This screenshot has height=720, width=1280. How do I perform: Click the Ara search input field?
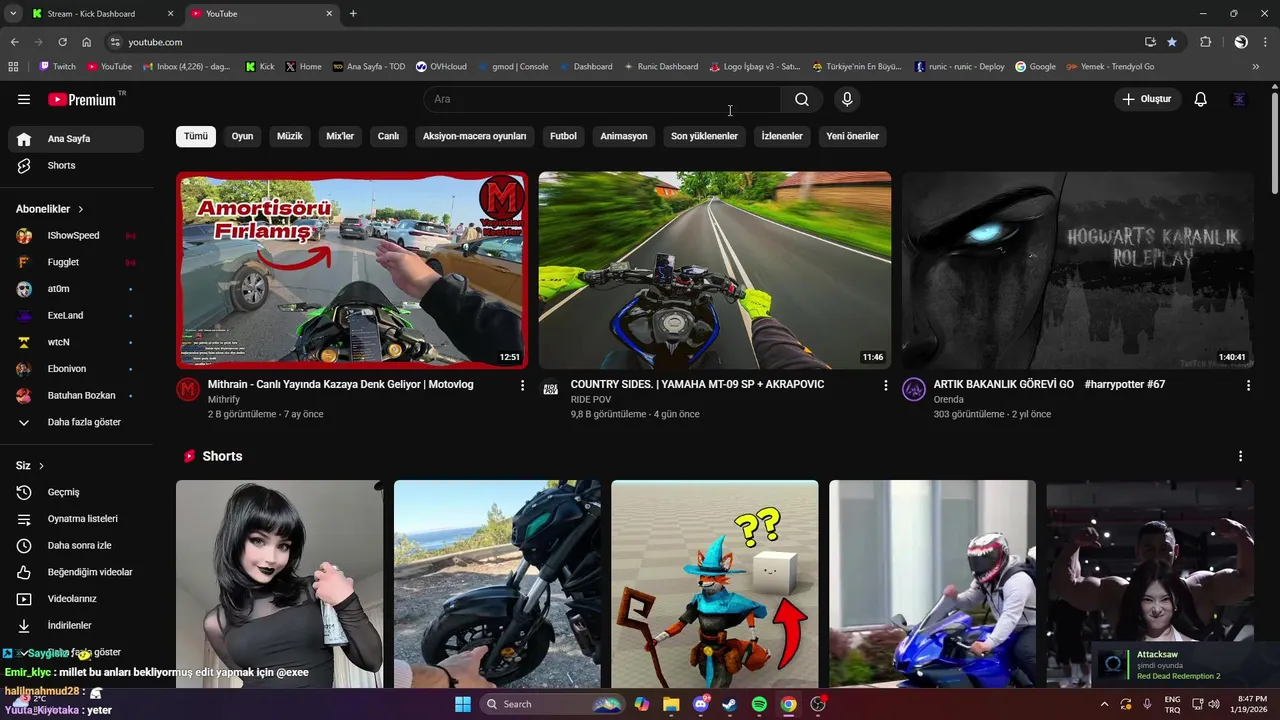click(x=602, y=99)
